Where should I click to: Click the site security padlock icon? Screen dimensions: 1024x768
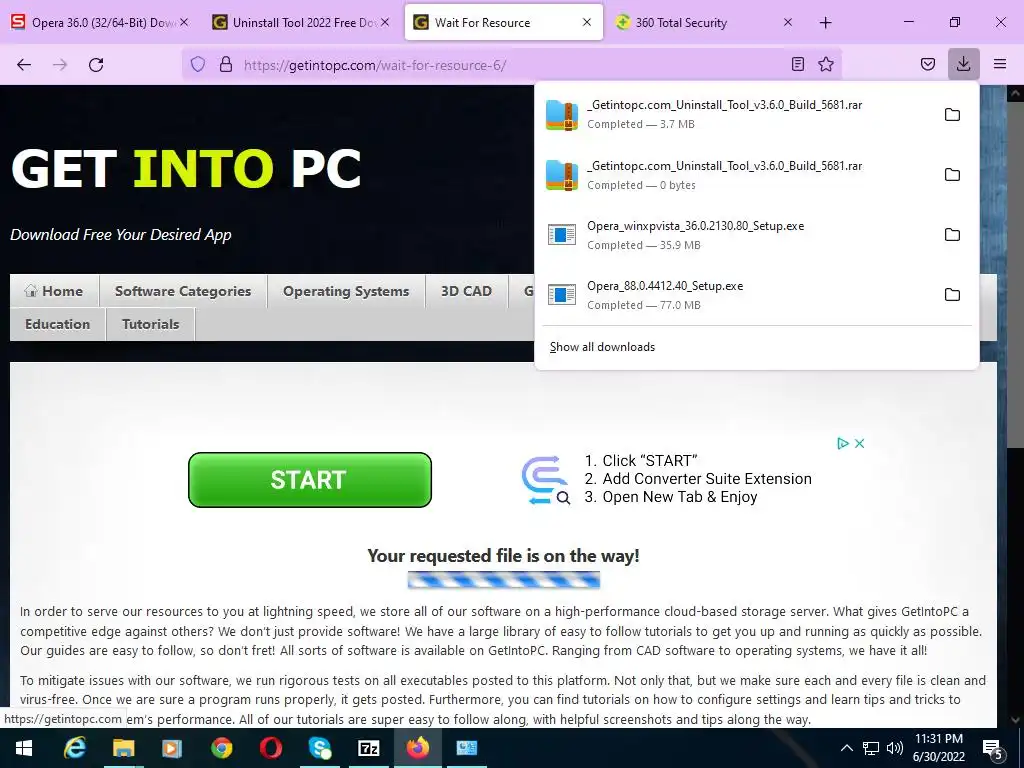226,64
